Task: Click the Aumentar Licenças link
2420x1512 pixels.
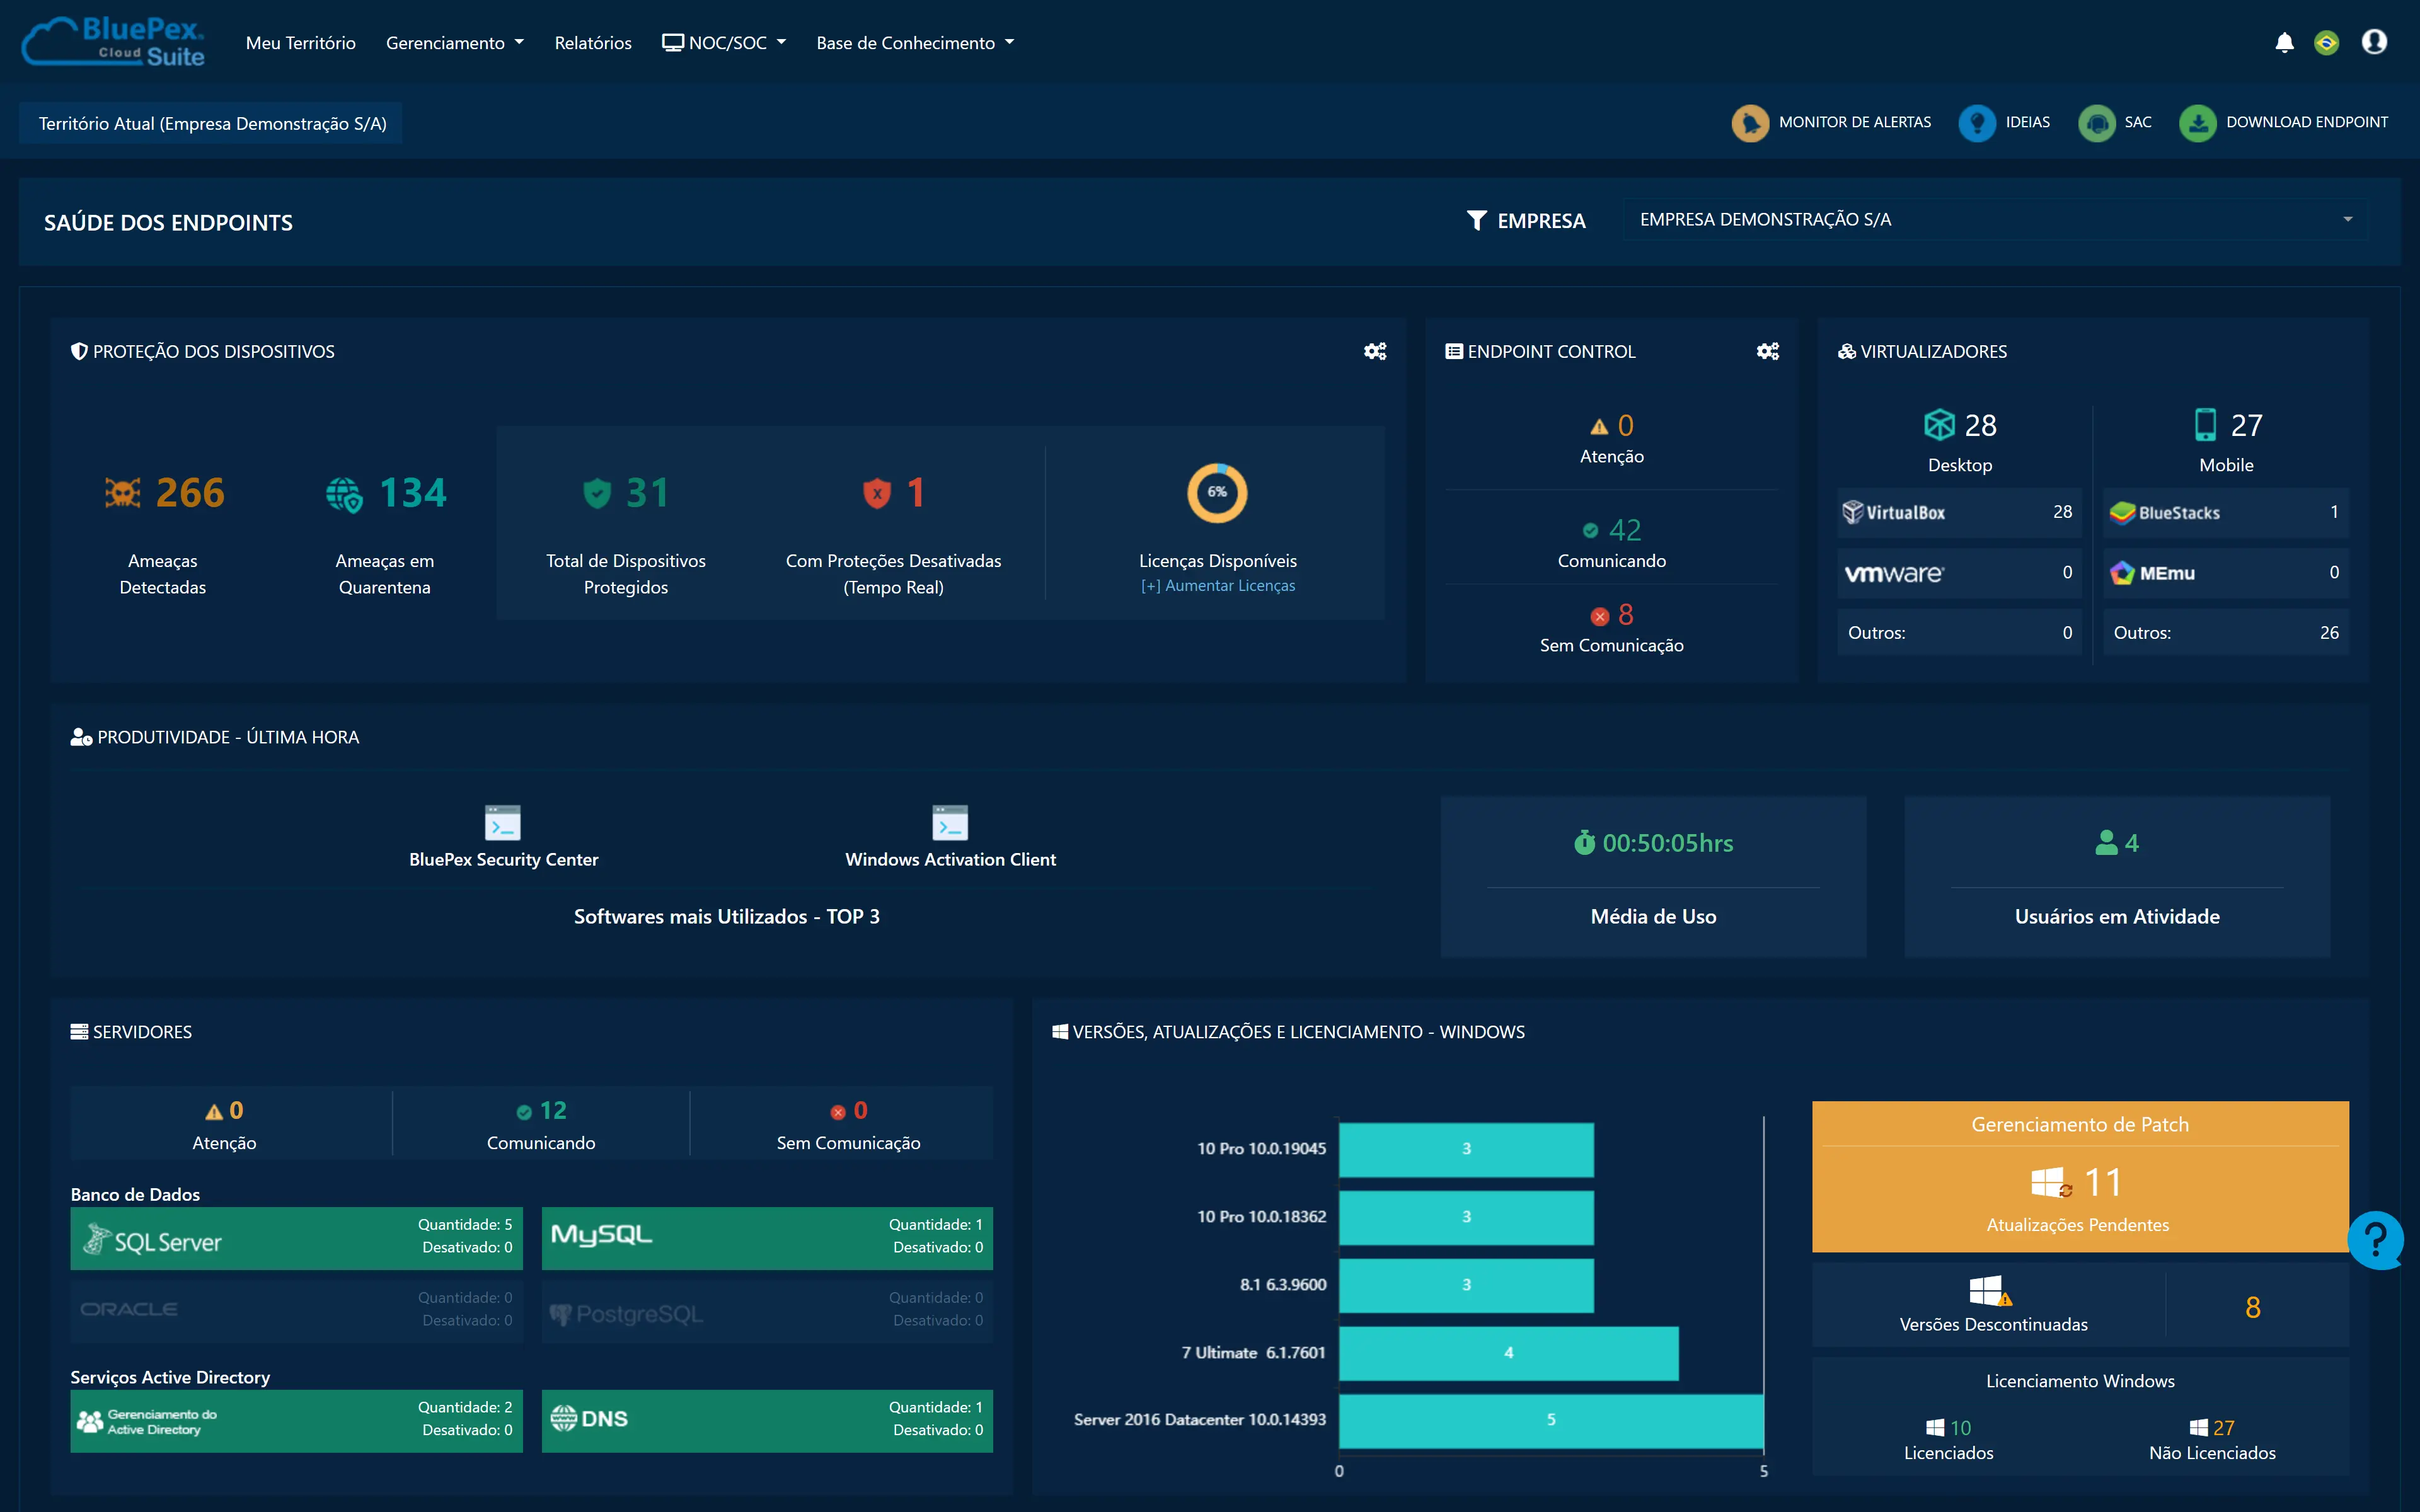Action: pos(1218,586)
